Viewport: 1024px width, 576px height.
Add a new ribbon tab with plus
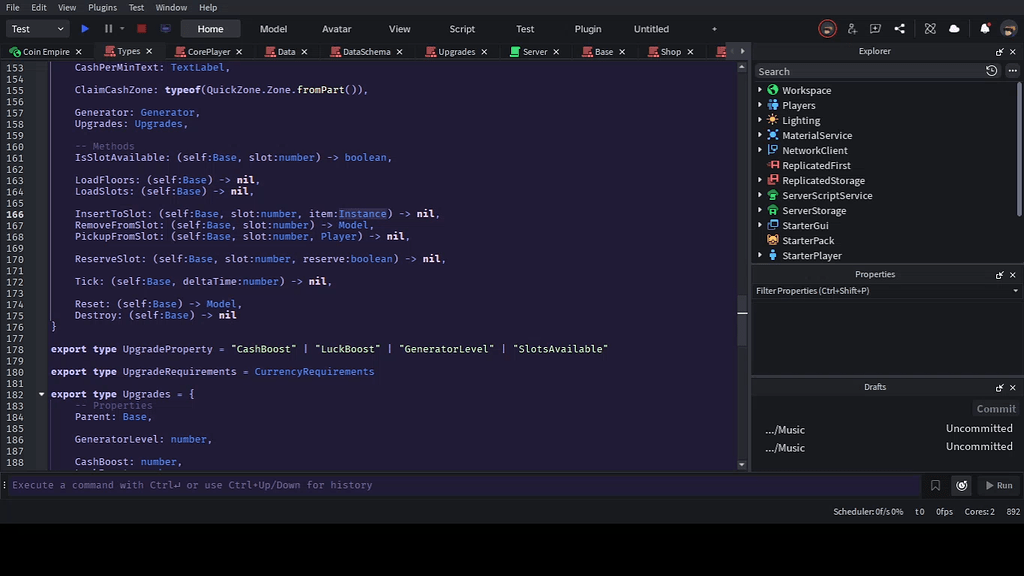tap(714, 29)
